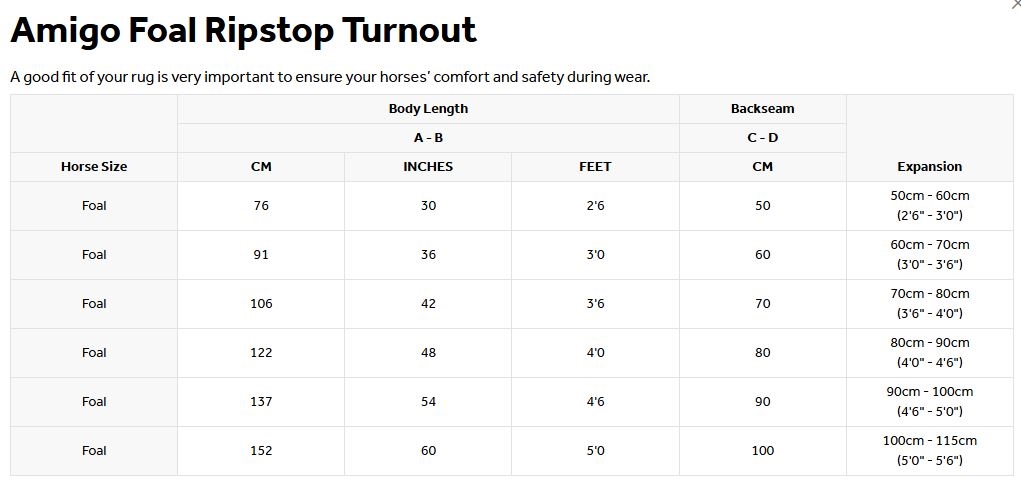Click the Backseam column group header
The image size is (1021, 490).
(x=762, y=109)
